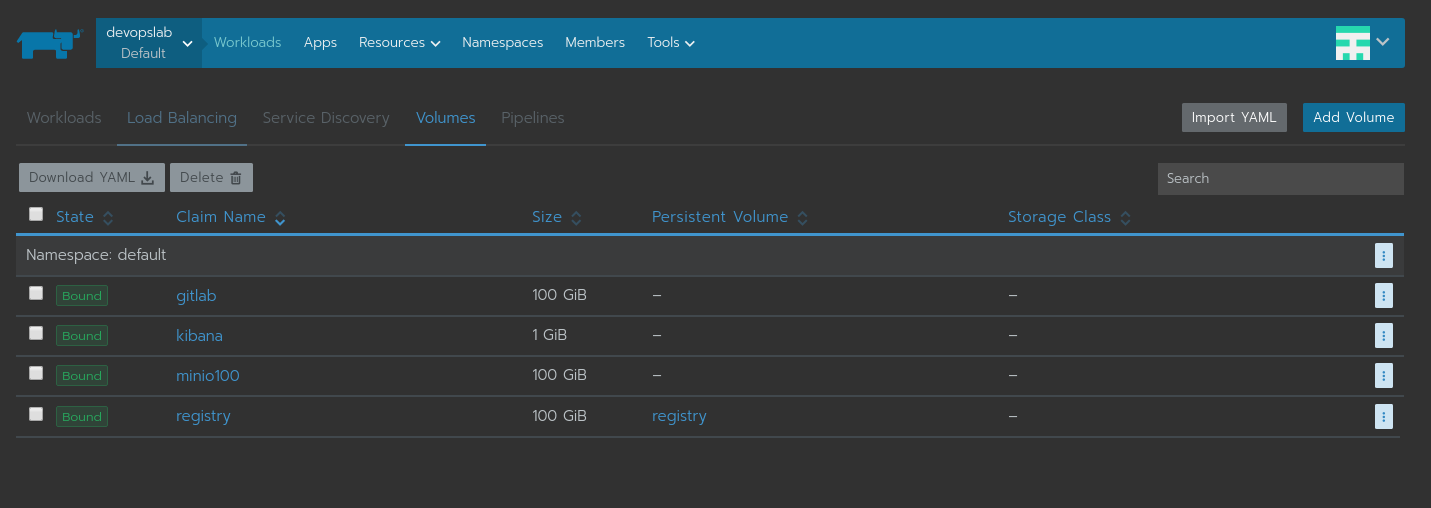Switch to the Workloads sub-tab

(x=64, y=118)
